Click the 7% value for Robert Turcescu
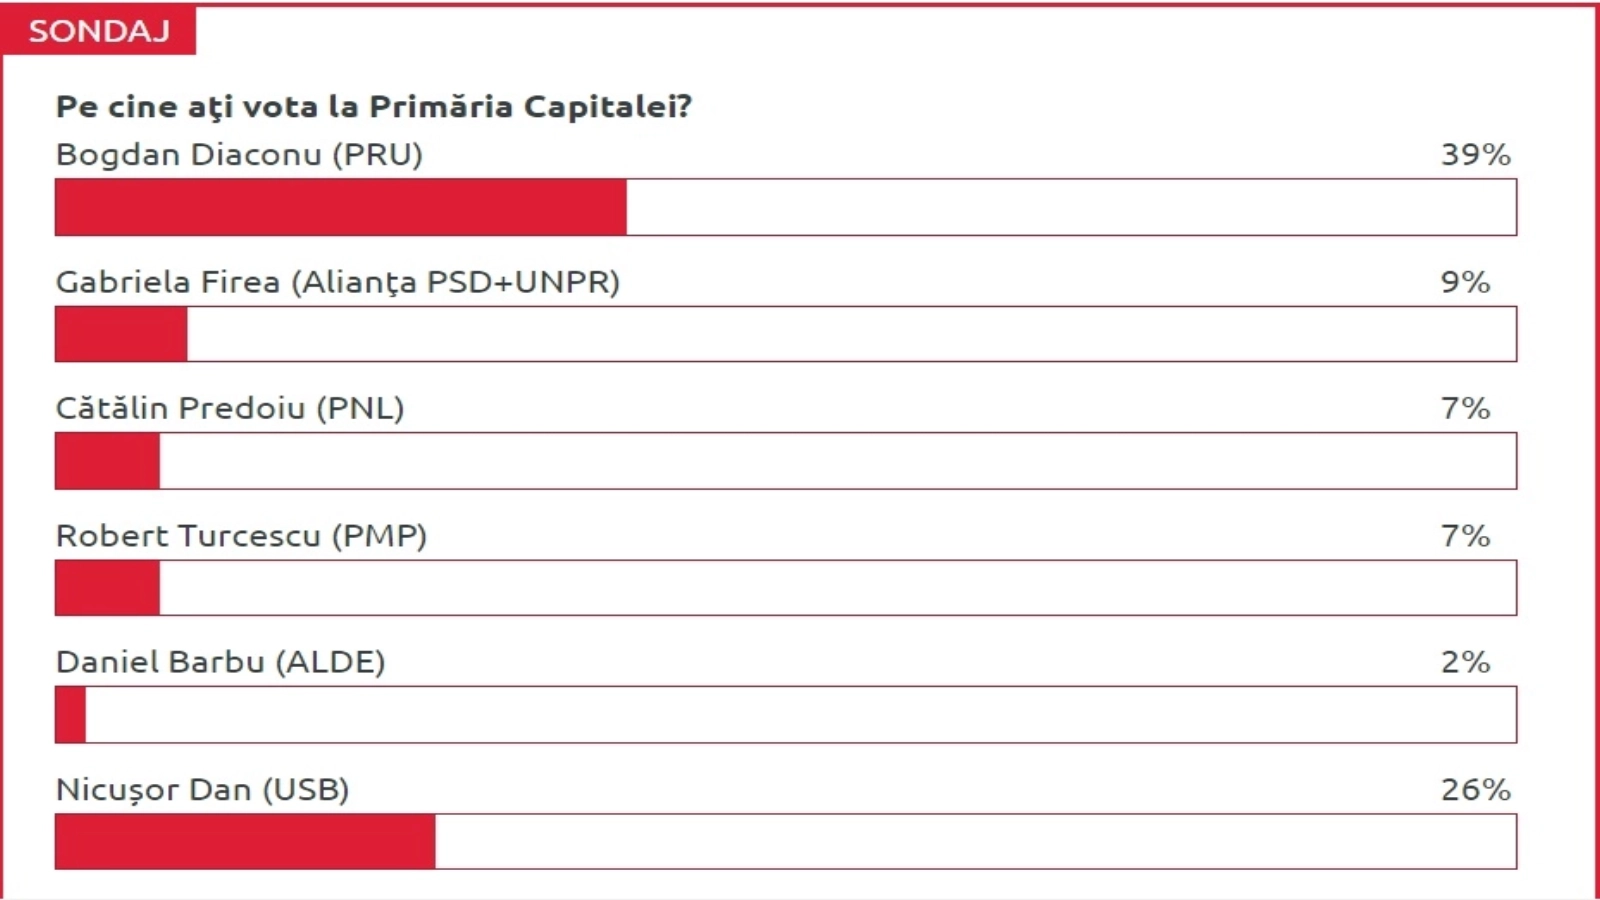Screen dimensions: 1600x900 (x=1465, y=536)
